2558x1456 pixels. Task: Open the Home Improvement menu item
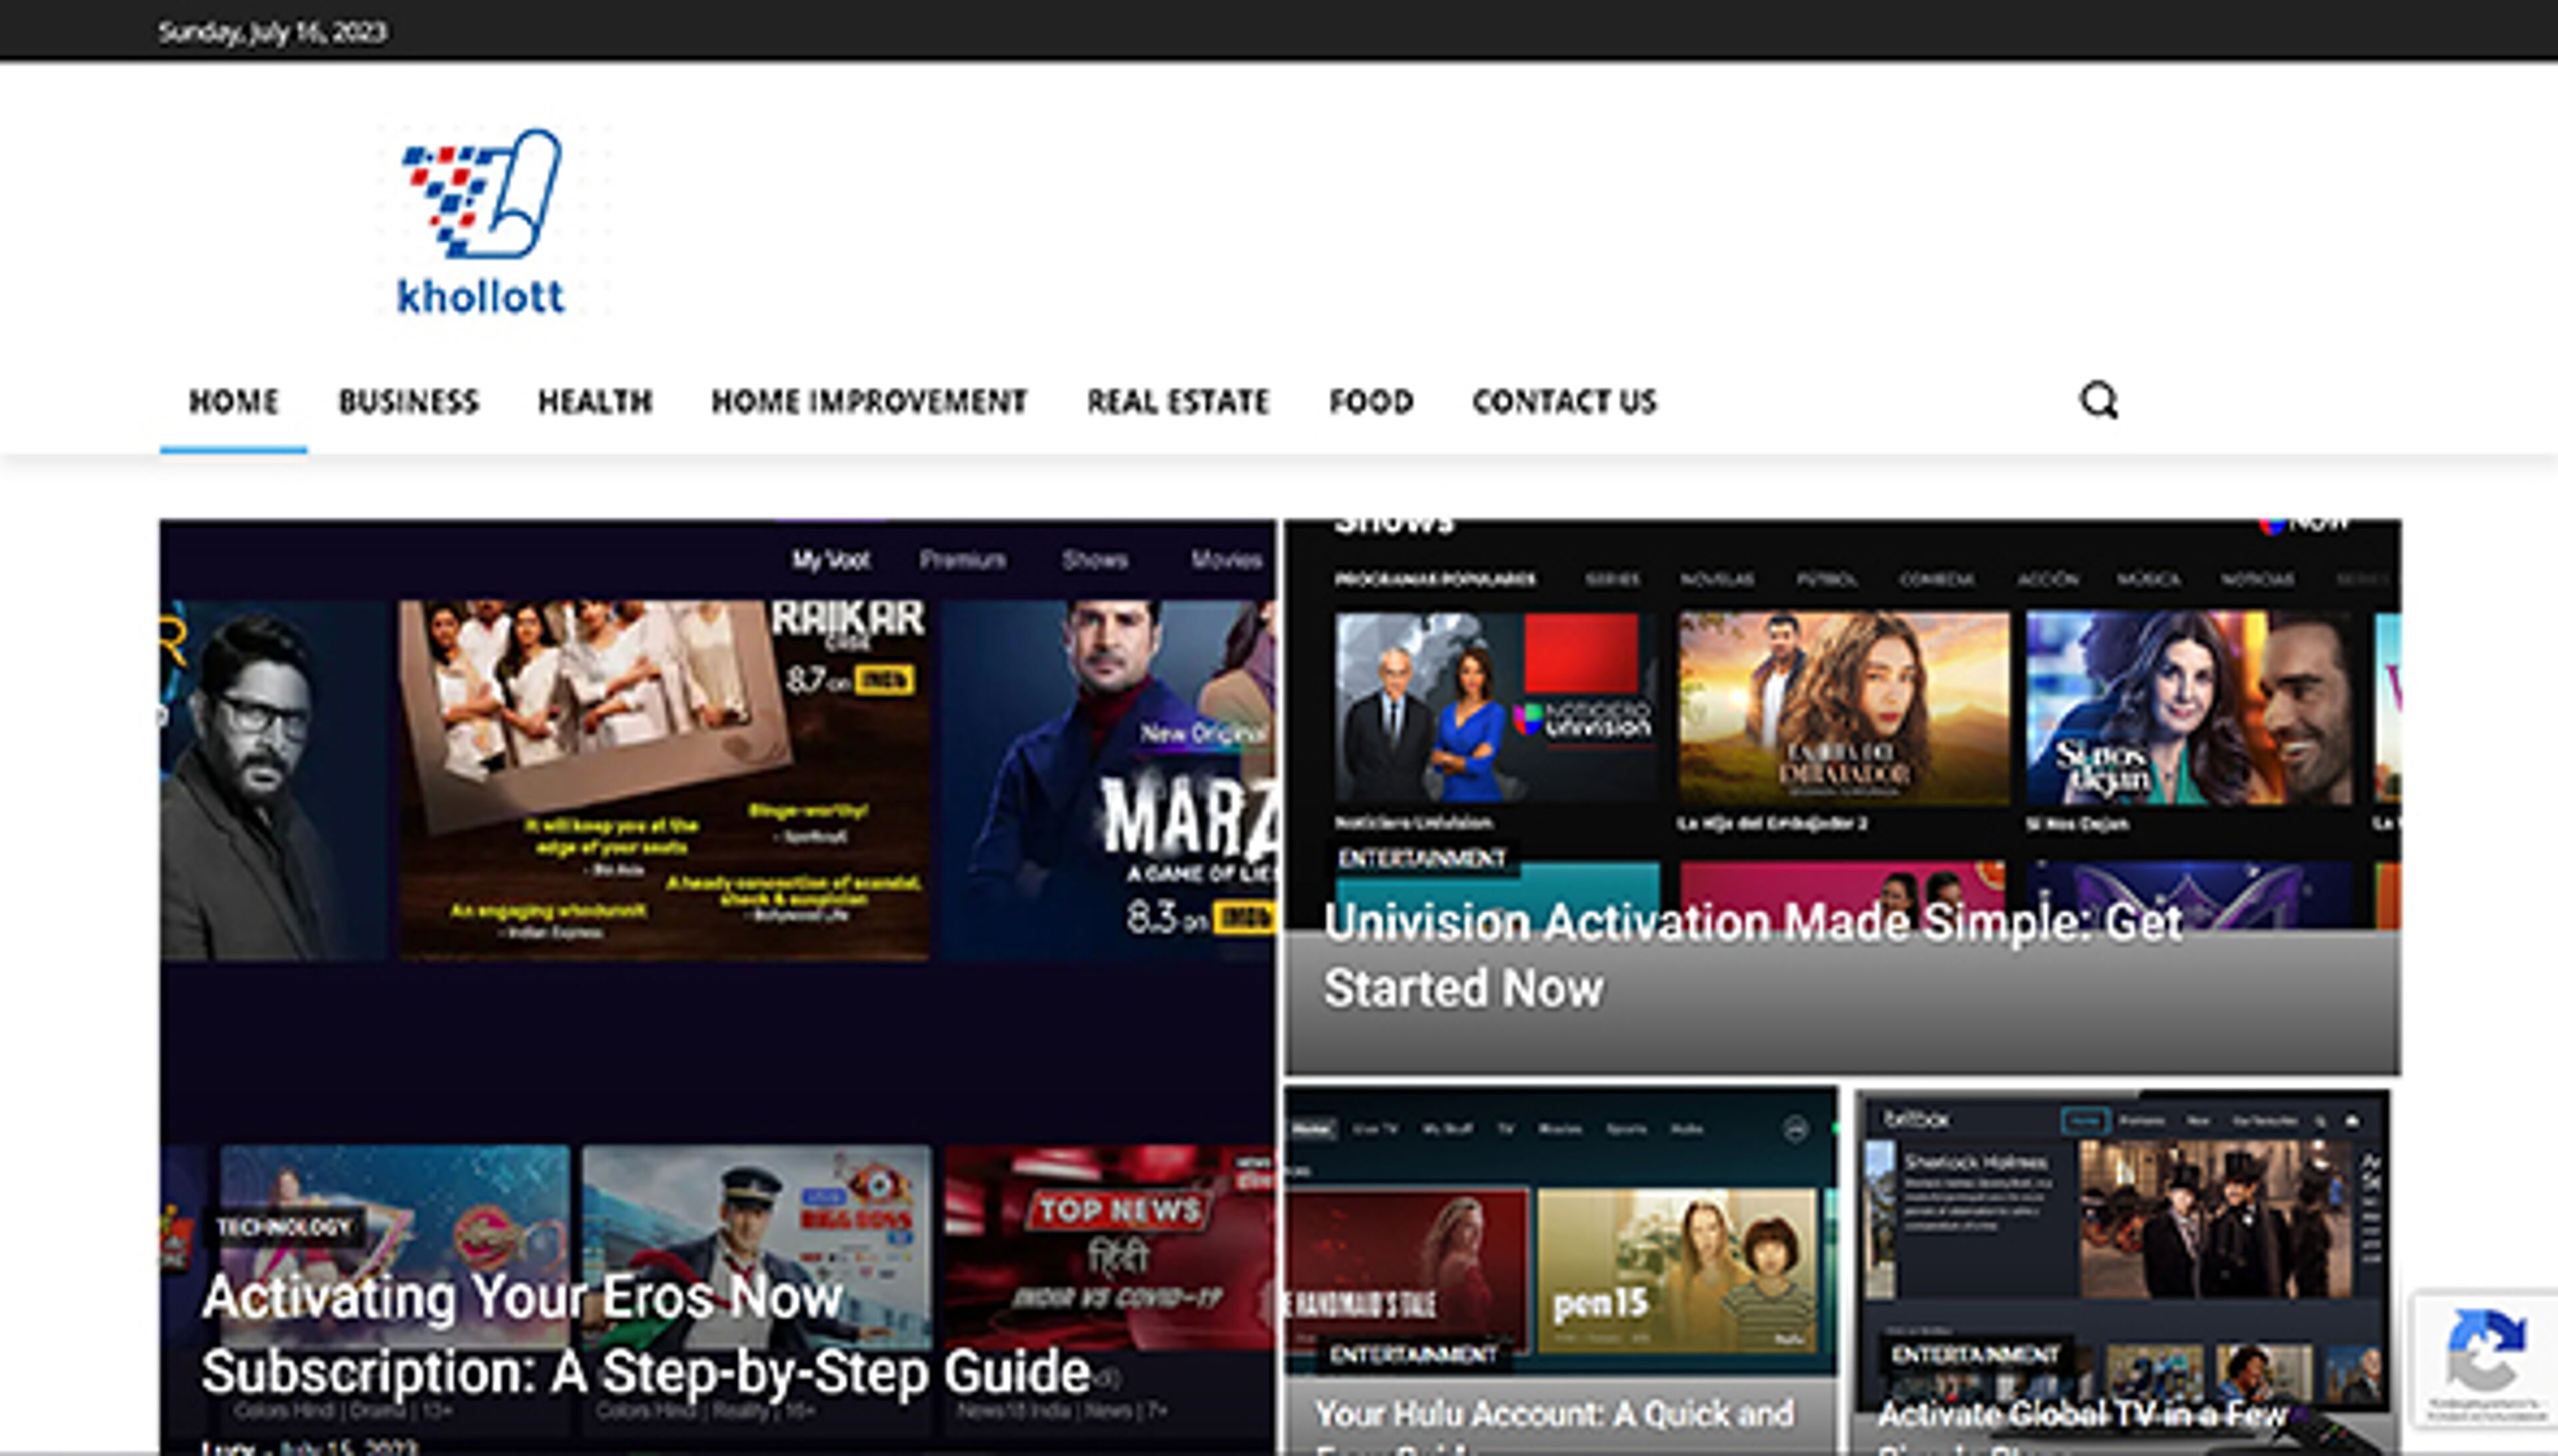click(x=869, y=402)
